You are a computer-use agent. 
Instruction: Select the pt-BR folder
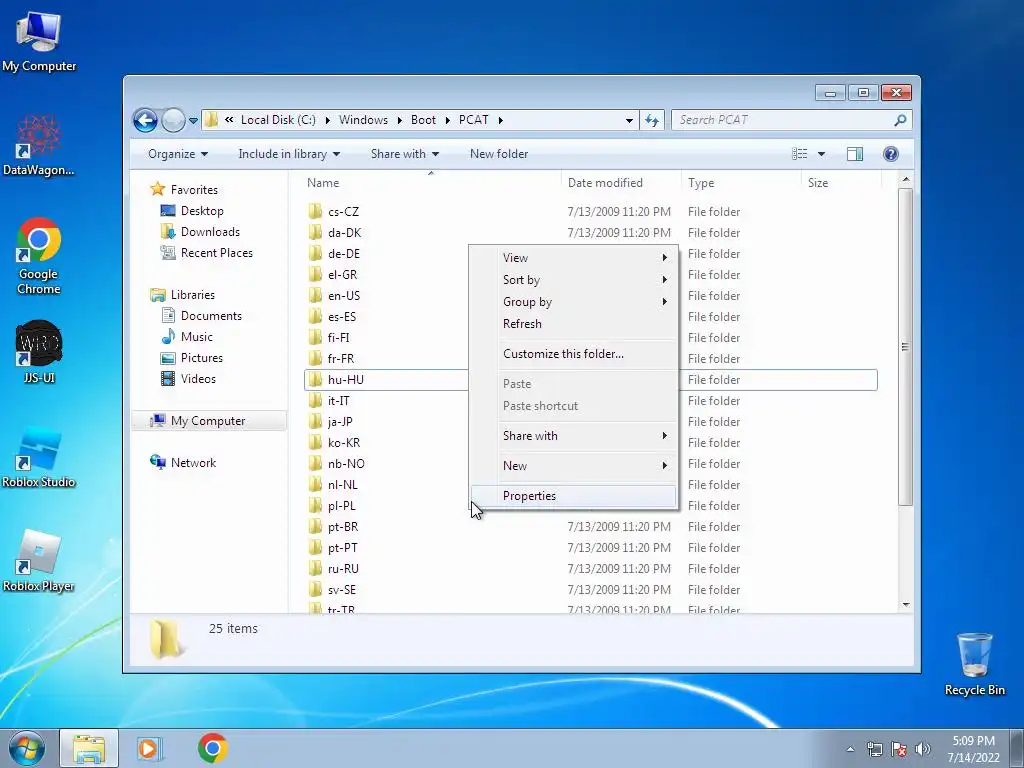343,526
